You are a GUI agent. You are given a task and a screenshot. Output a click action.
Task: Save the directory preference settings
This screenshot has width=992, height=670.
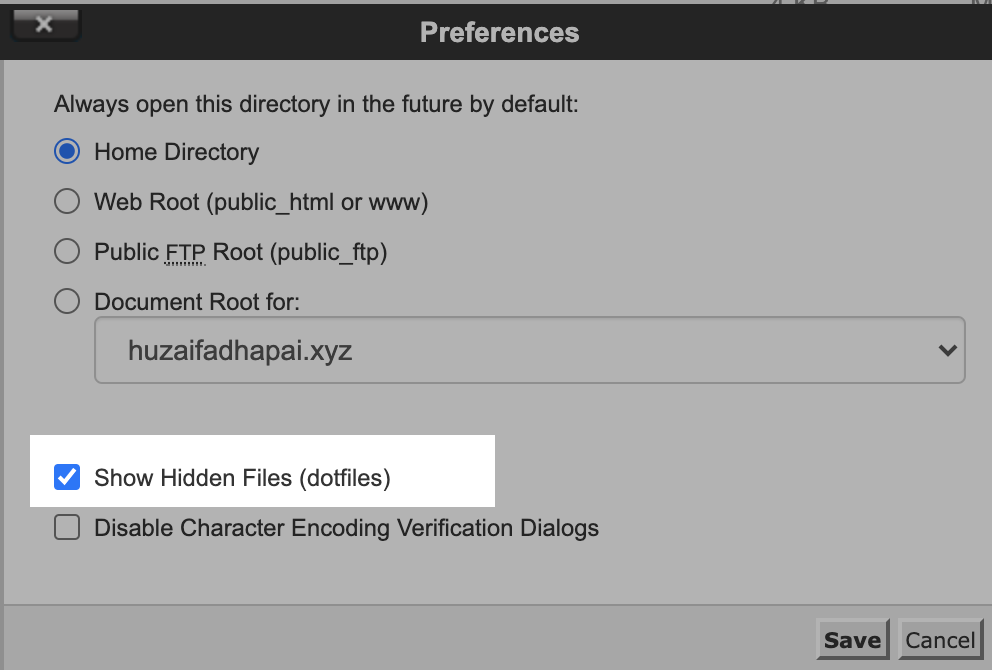click(852, 639)
